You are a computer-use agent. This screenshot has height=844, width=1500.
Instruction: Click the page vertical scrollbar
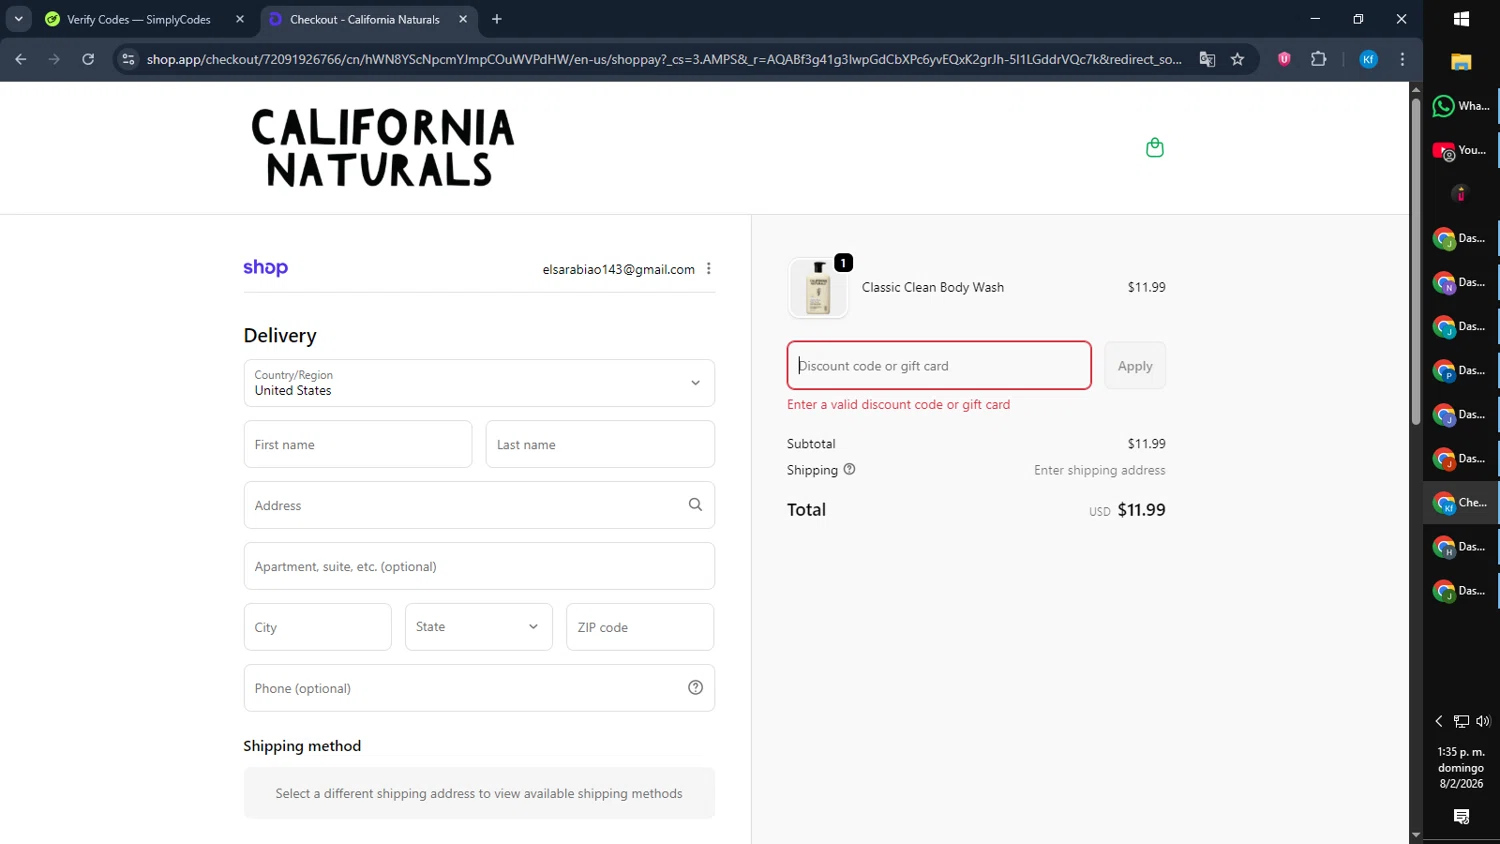coord(1415,260)
